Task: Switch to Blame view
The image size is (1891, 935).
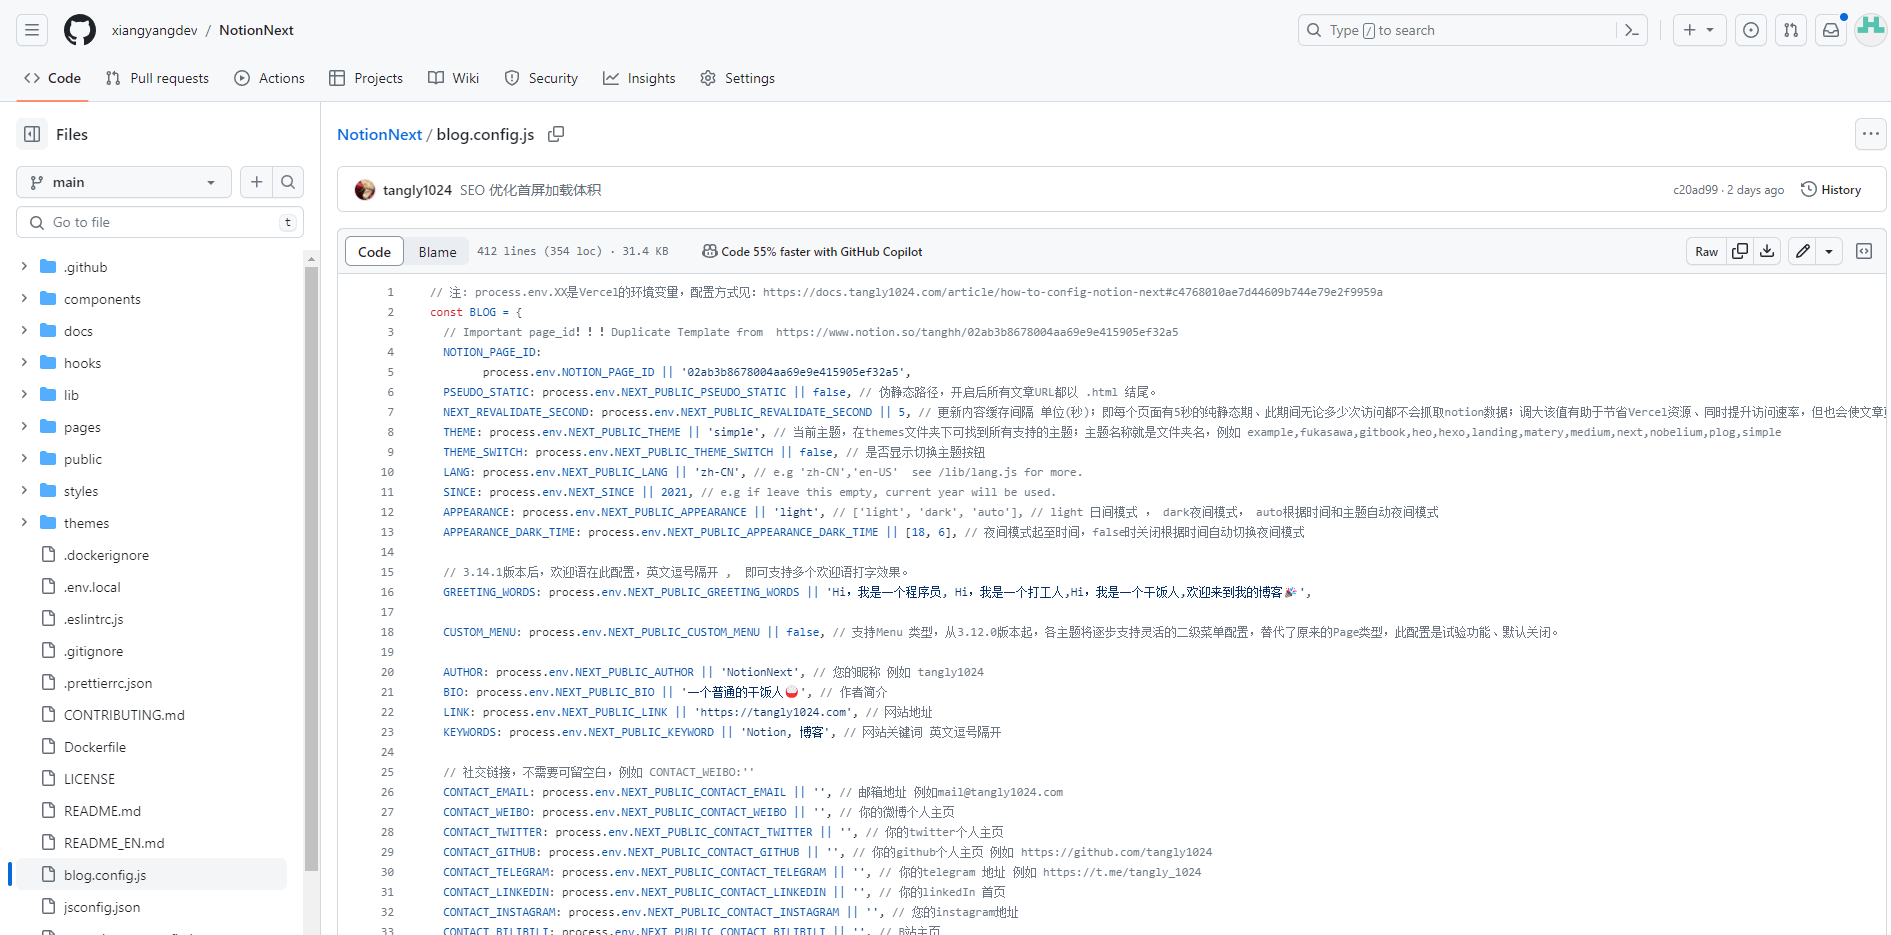Action: (437, 252)
